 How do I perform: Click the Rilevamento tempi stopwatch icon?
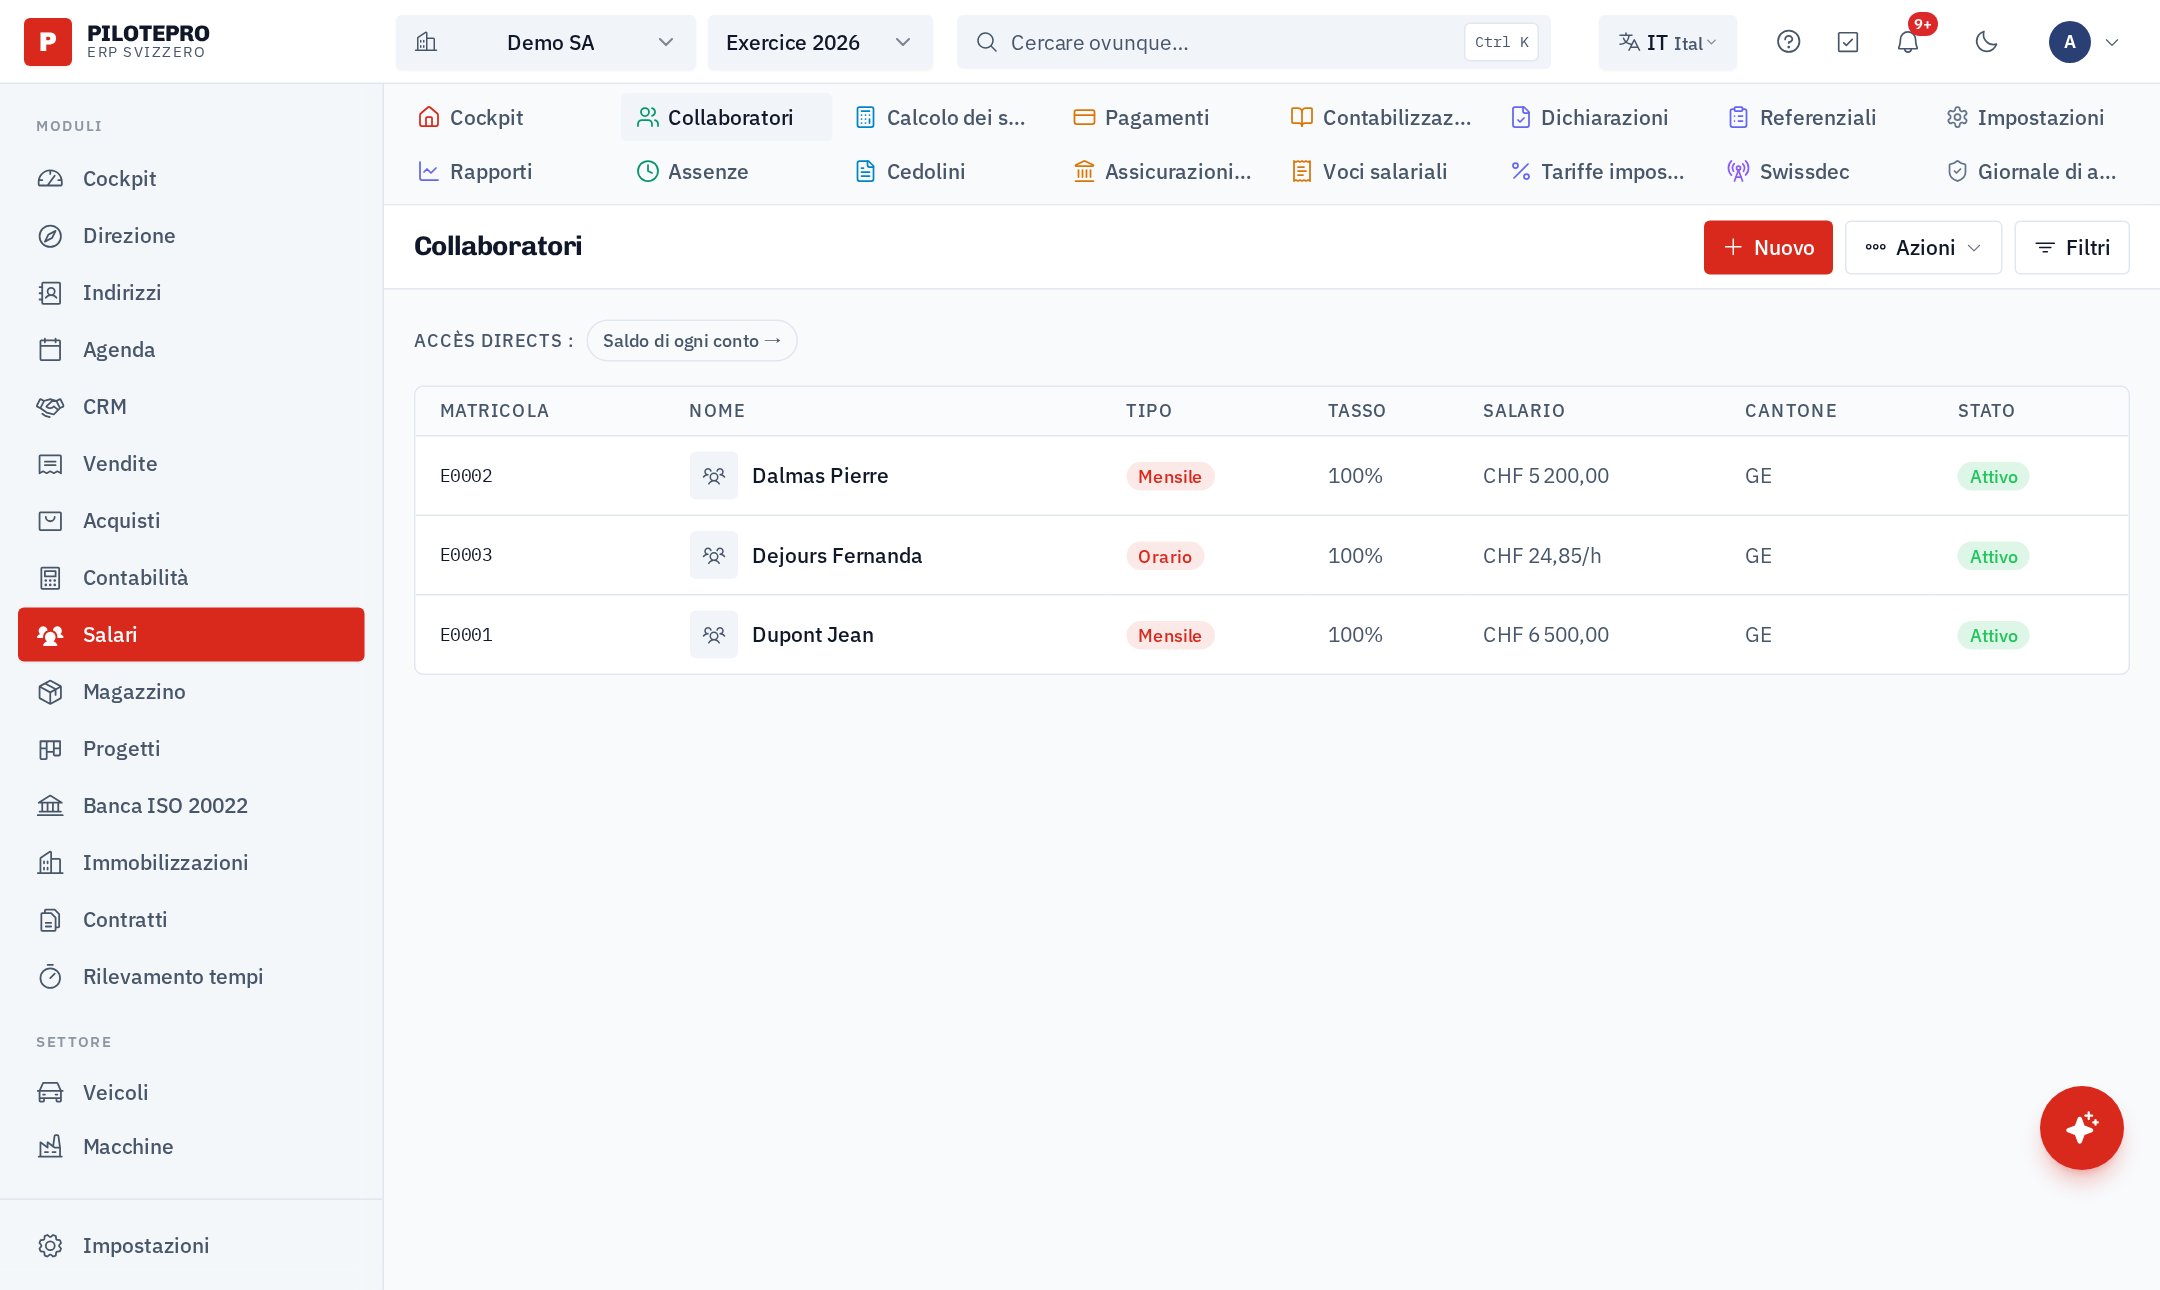50,976
